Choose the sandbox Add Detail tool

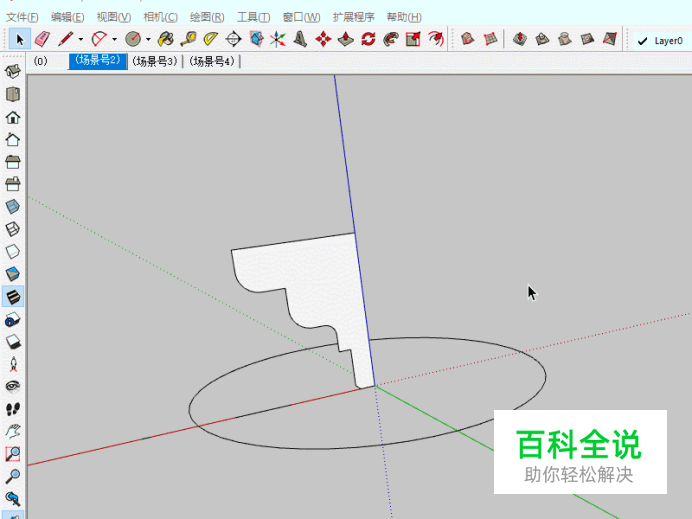point(587,39)
